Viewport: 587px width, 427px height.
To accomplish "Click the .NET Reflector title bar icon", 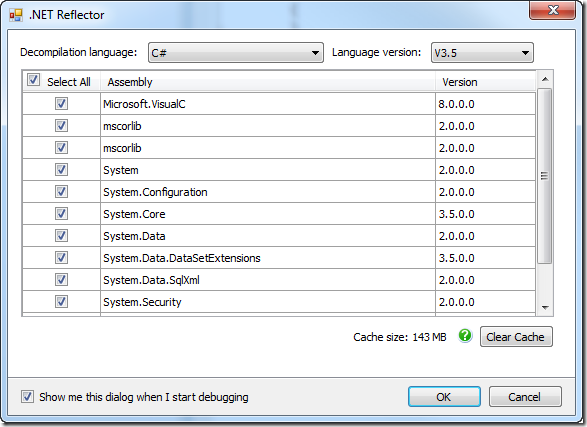I will tap(16, 15).
